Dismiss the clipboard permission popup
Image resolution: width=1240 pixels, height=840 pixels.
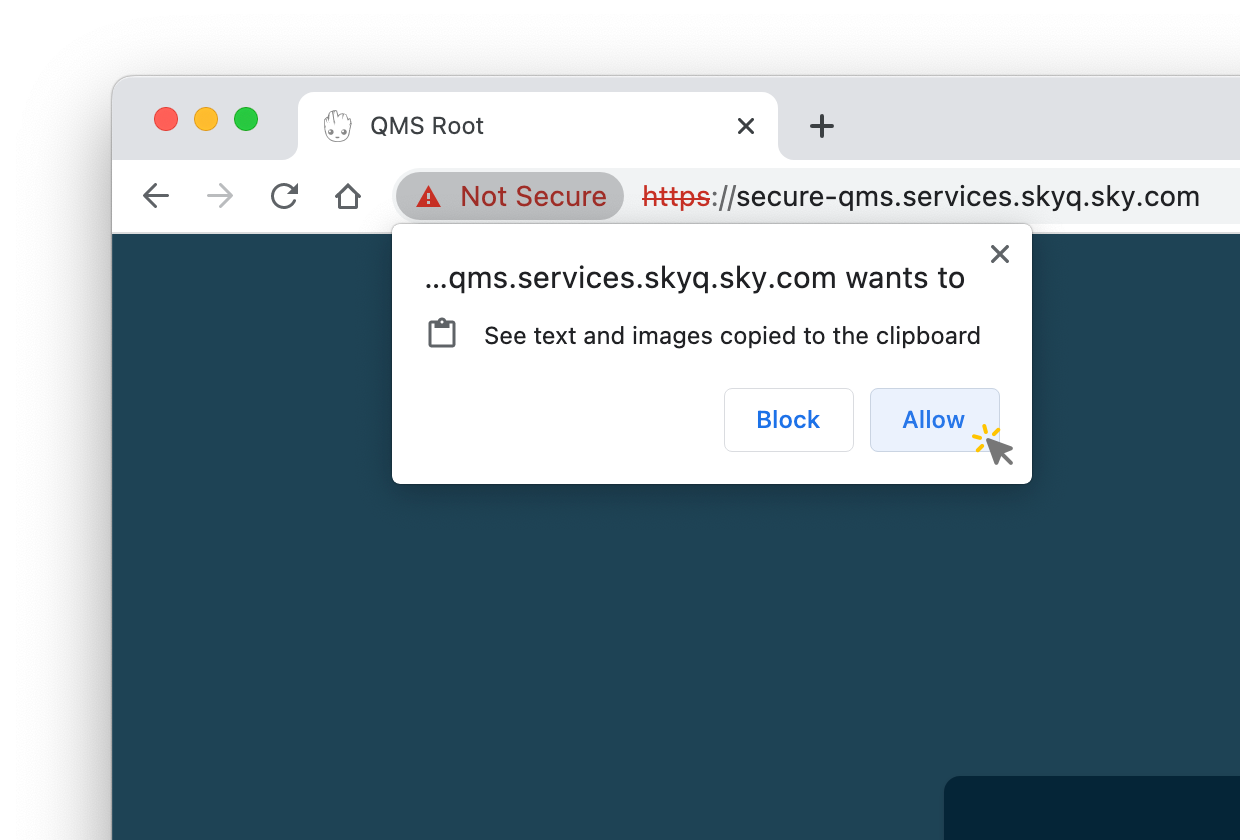pos(999,254)
